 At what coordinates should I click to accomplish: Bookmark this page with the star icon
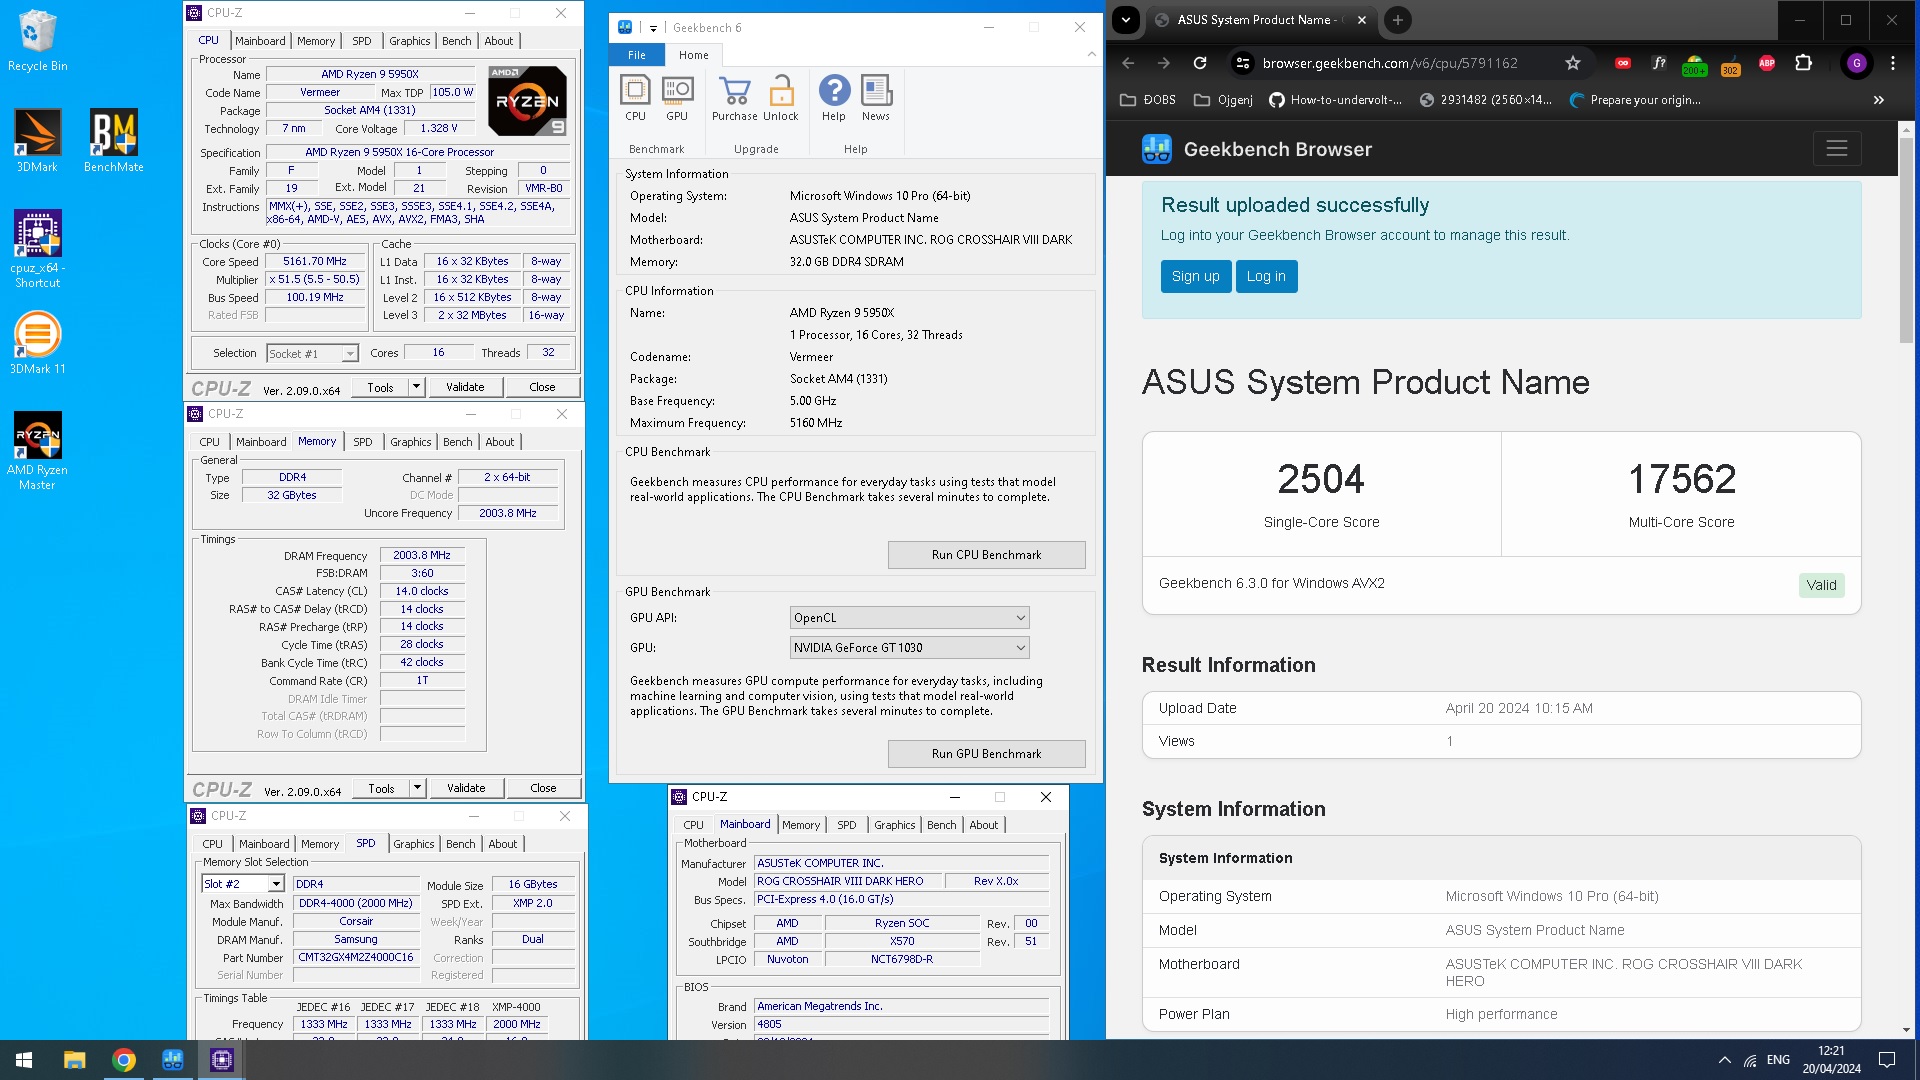tap(1572, 63)
